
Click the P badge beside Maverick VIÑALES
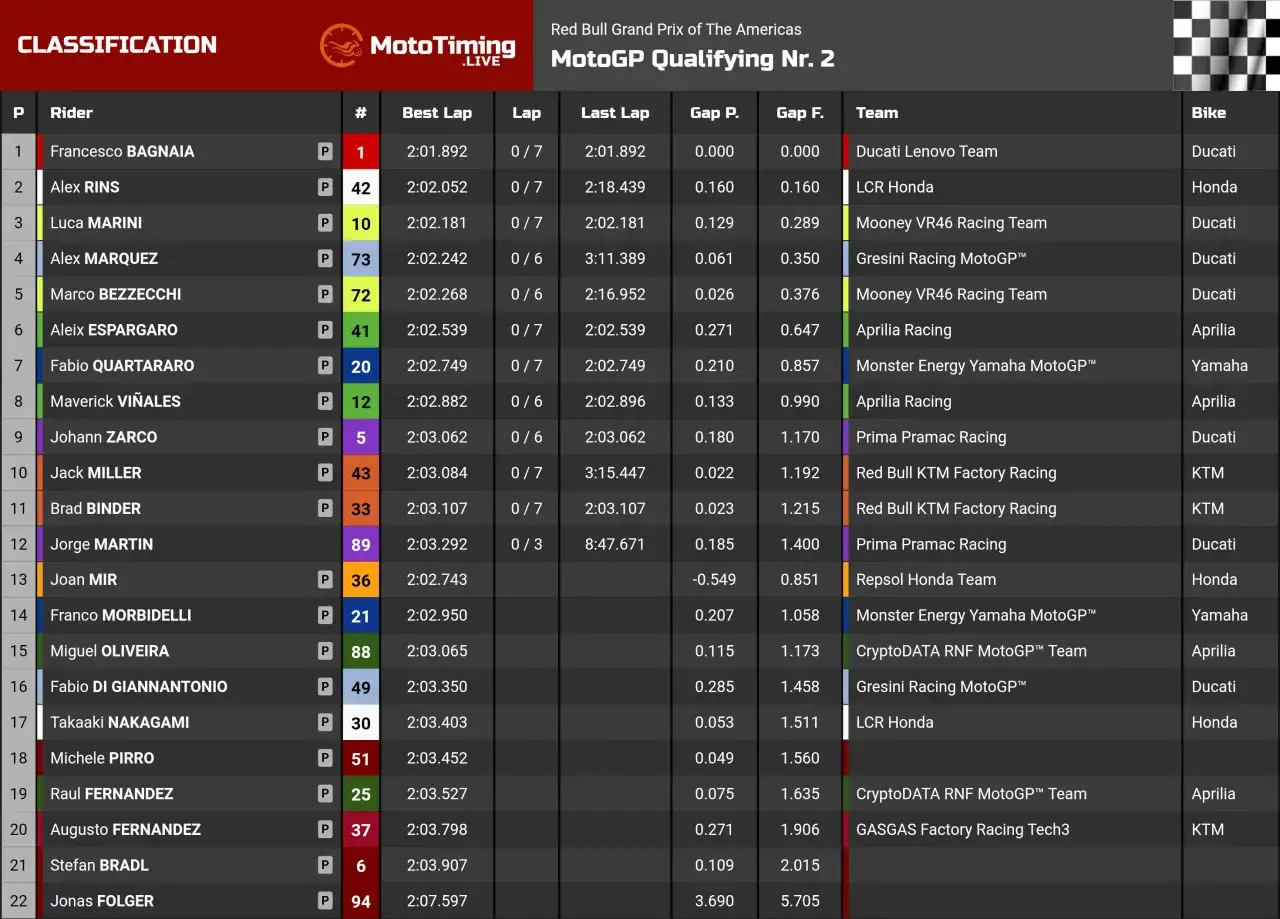325,401
